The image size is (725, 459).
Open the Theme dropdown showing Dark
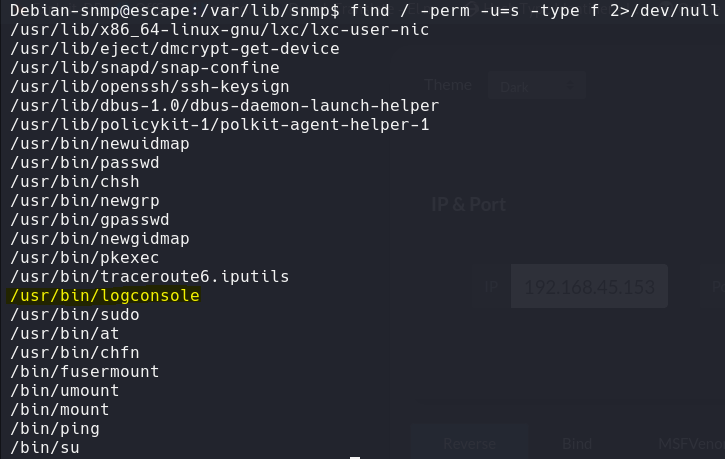pos(535,86)
